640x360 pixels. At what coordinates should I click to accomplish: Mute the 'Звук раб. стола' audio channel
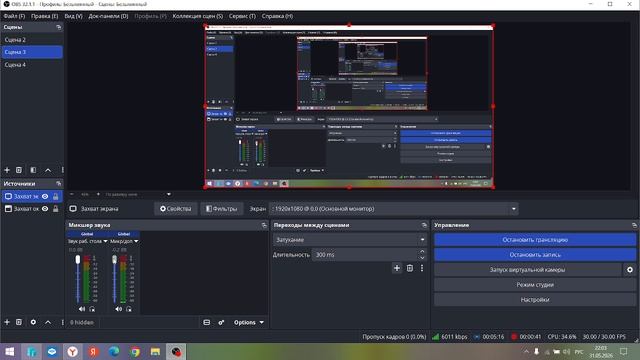pyautogui.click(x=82, y=309)
